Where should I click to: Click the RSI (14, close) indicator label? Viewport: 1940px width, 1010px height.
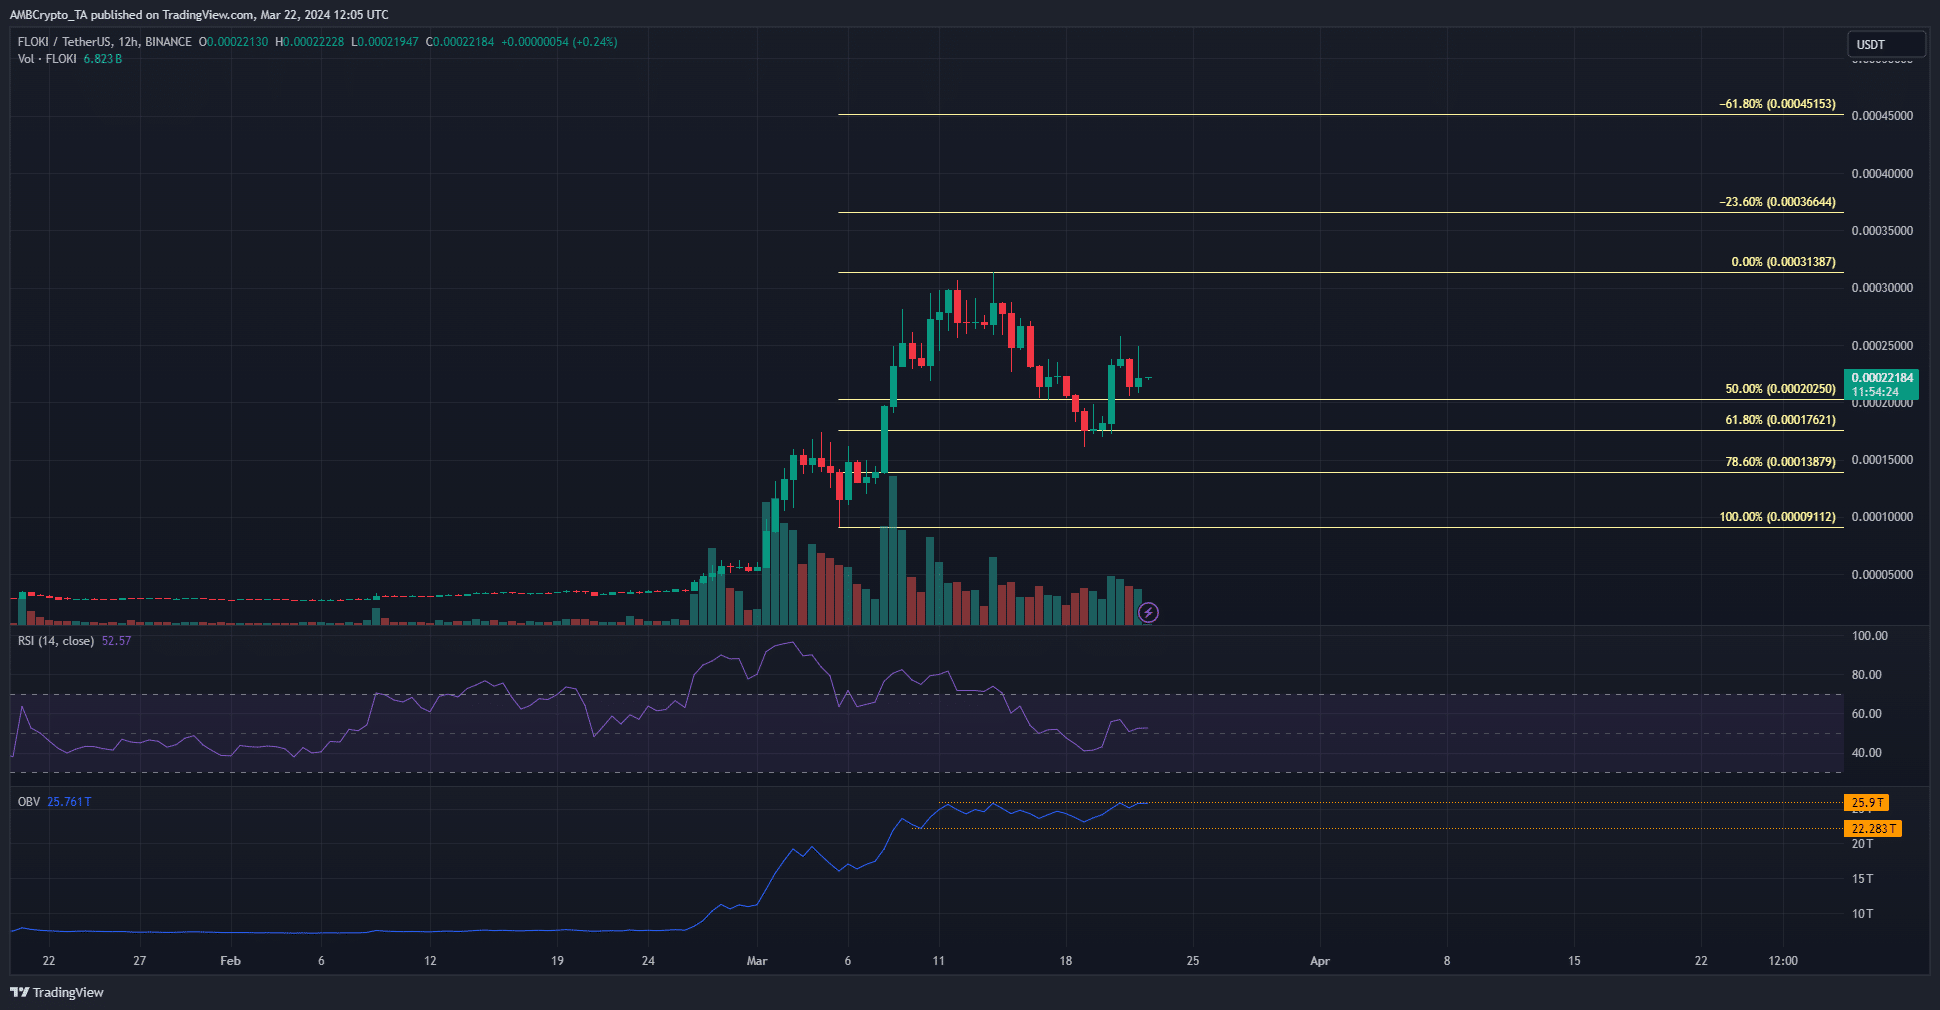click(56, 641)
